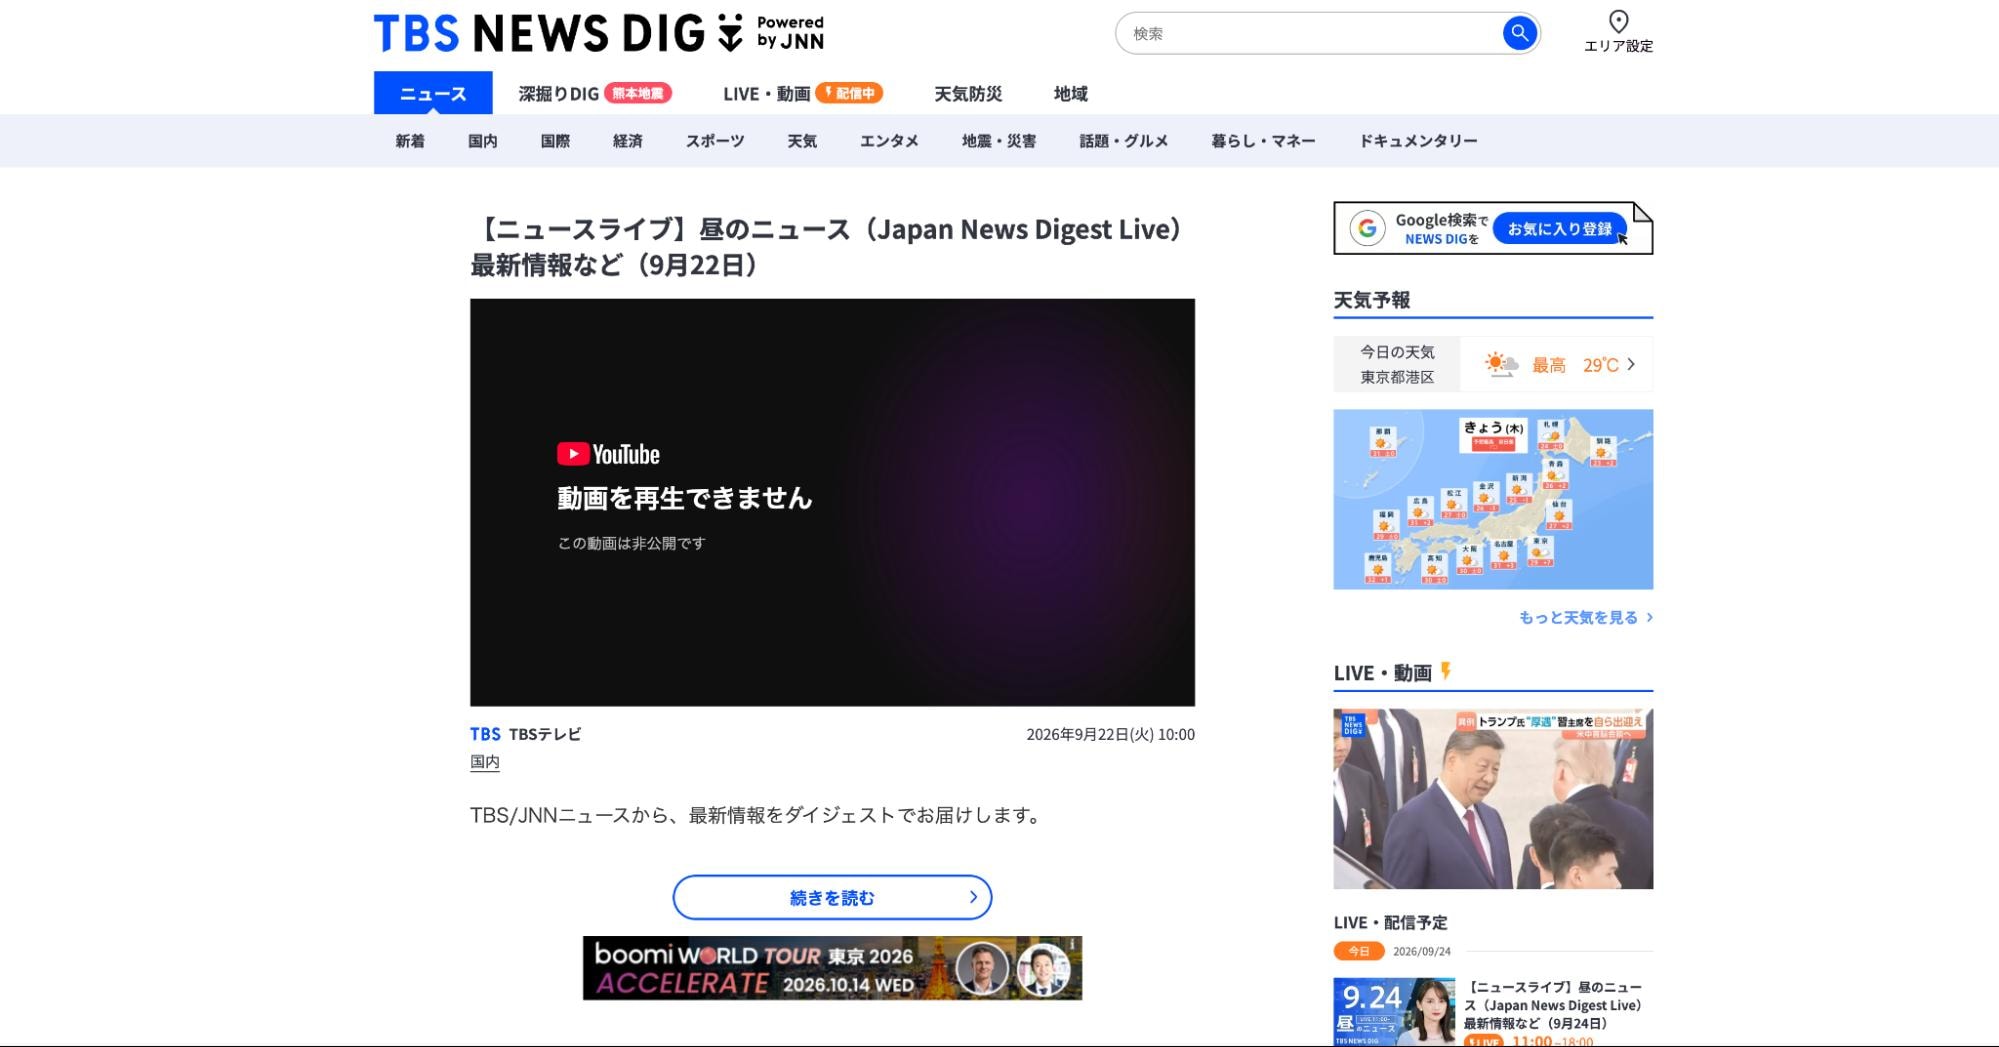Select 天気 category in sub navigation

point(802,141)
